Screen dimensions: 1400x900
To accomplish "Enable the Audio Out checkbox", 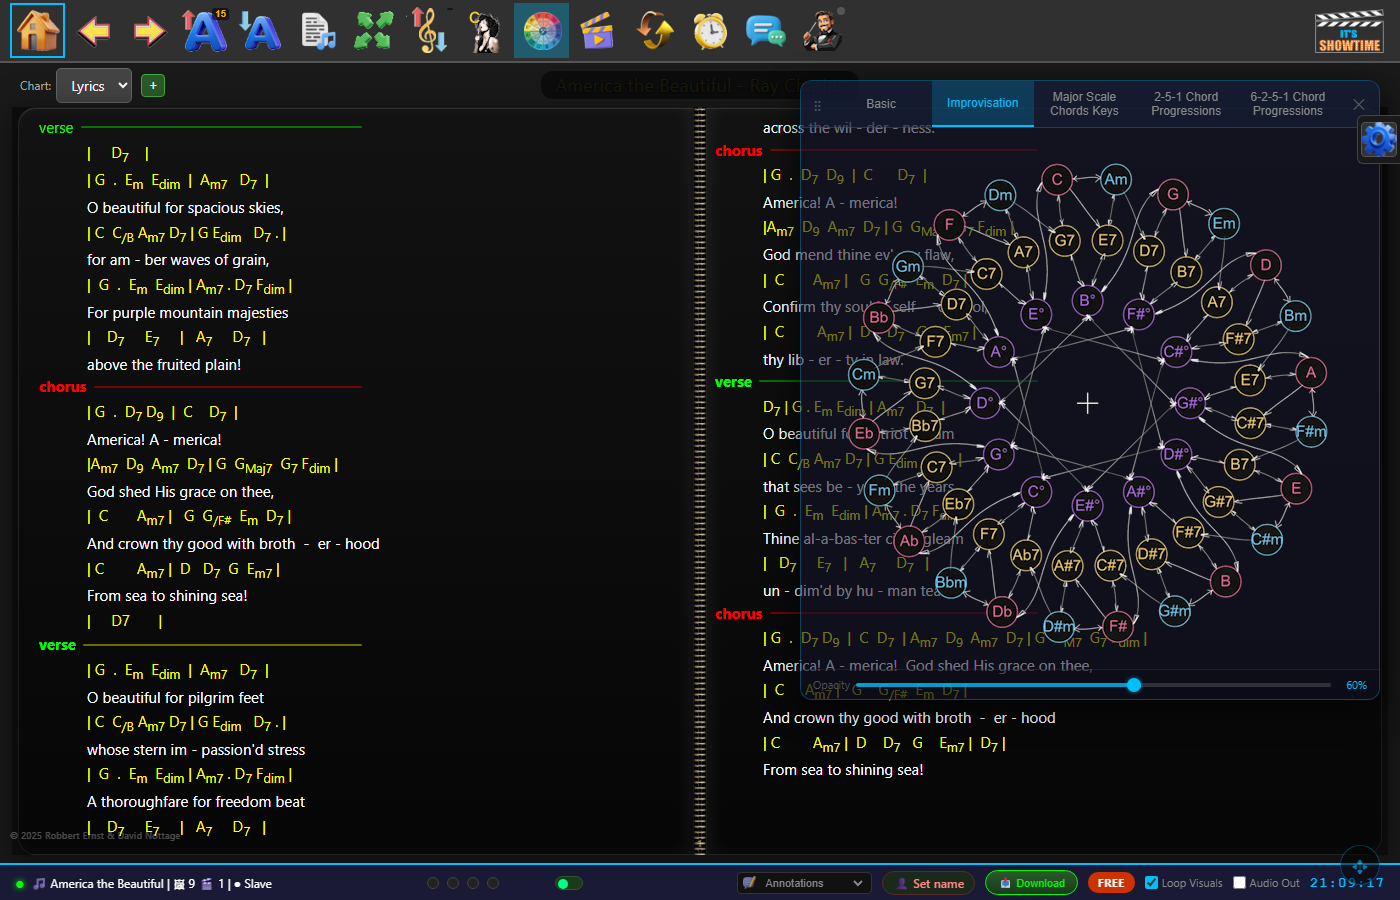I will 1240,883.
